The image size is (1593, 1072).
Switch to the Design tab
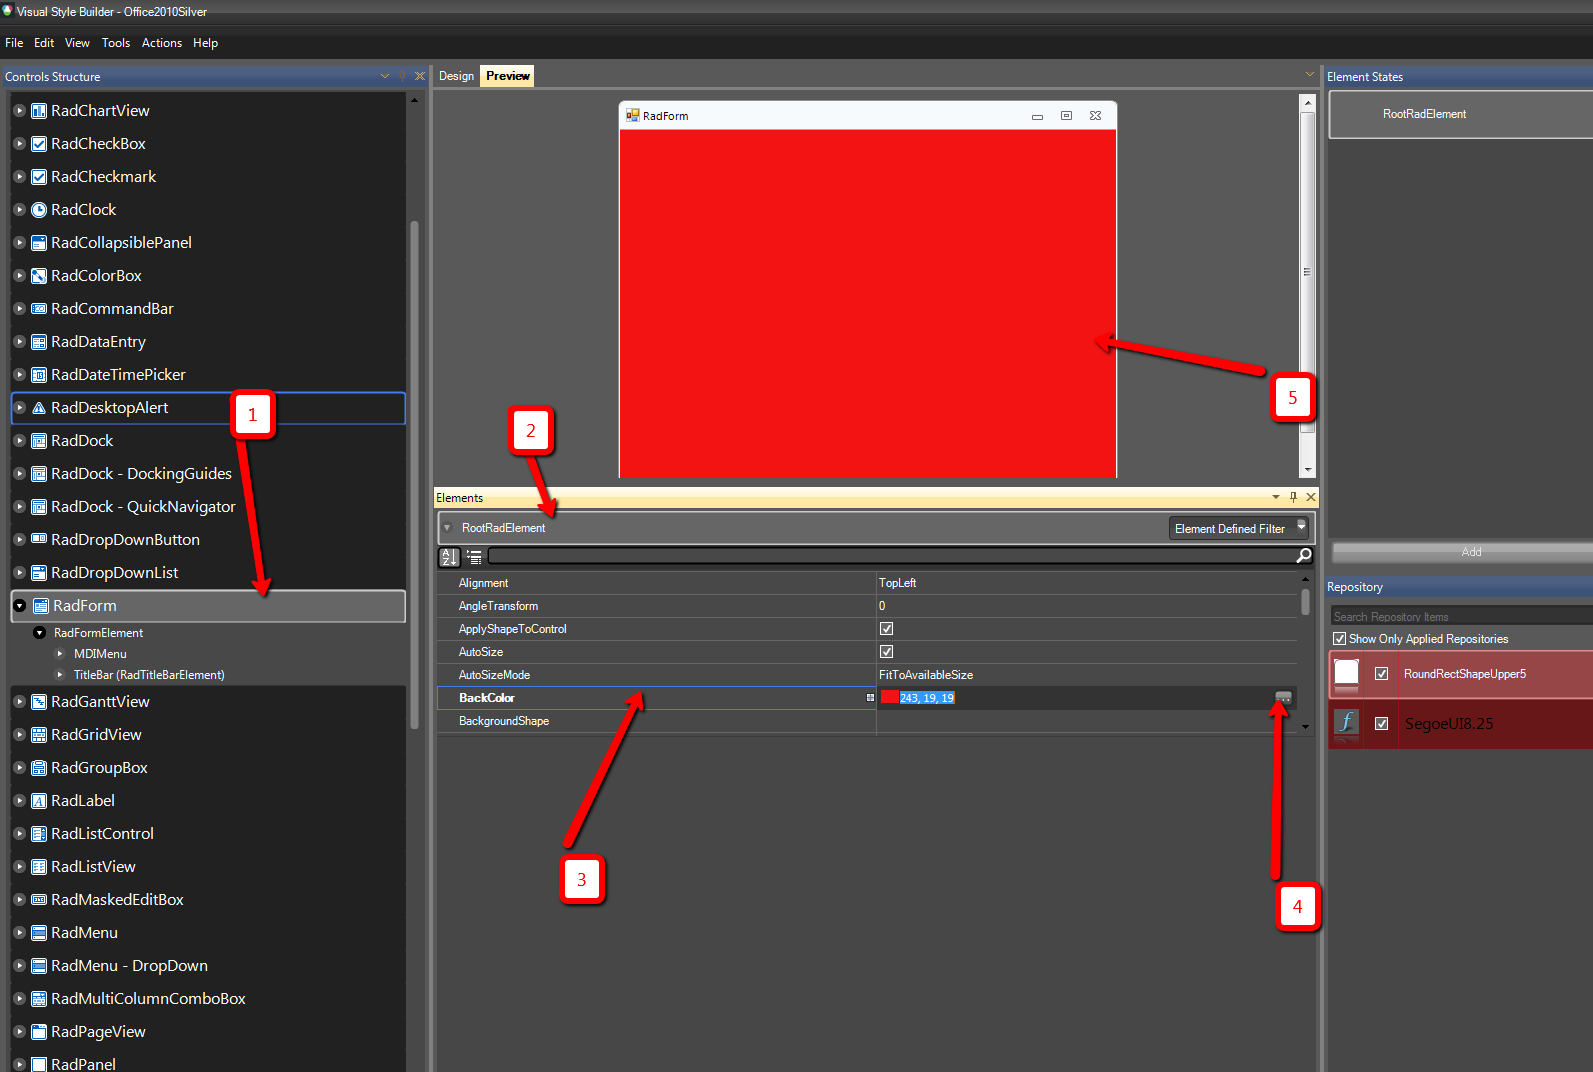[x=456, y=76]
